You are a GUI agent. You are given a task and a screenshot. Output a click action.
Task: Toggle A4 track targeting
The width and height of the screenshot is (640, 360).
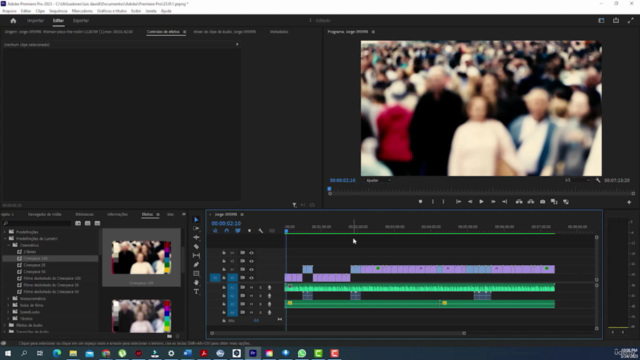tap(232, 313)
